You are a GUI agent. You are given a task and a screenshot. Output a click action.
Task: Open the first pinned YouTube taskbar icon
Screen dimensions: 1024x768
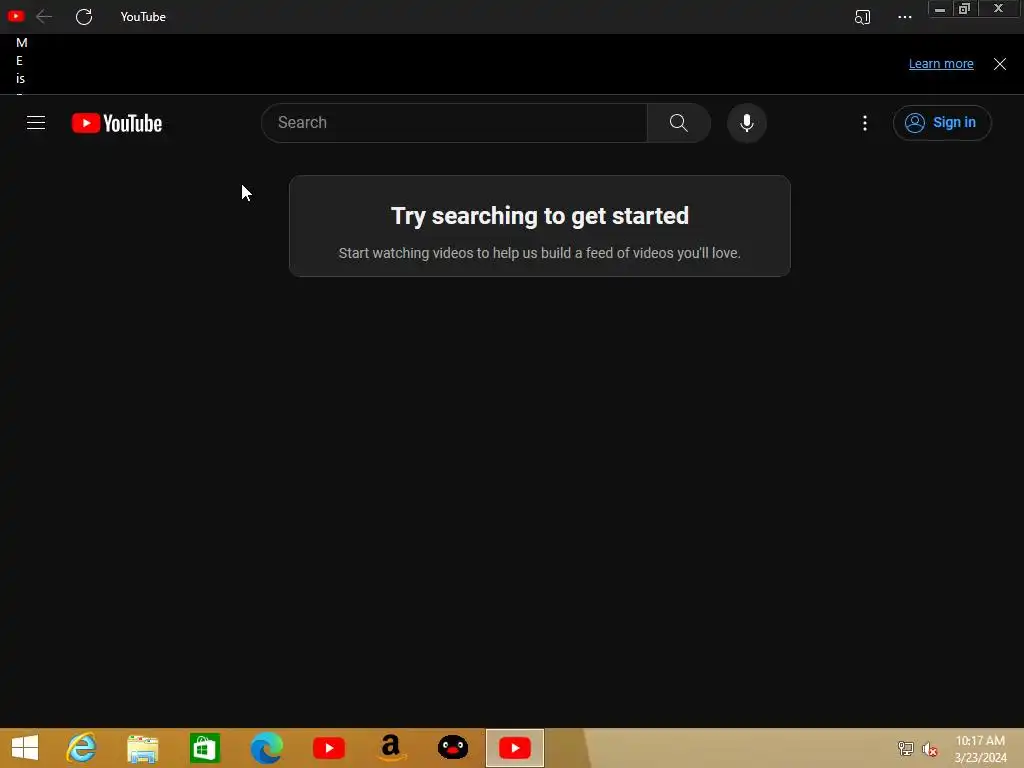(328, 748)
